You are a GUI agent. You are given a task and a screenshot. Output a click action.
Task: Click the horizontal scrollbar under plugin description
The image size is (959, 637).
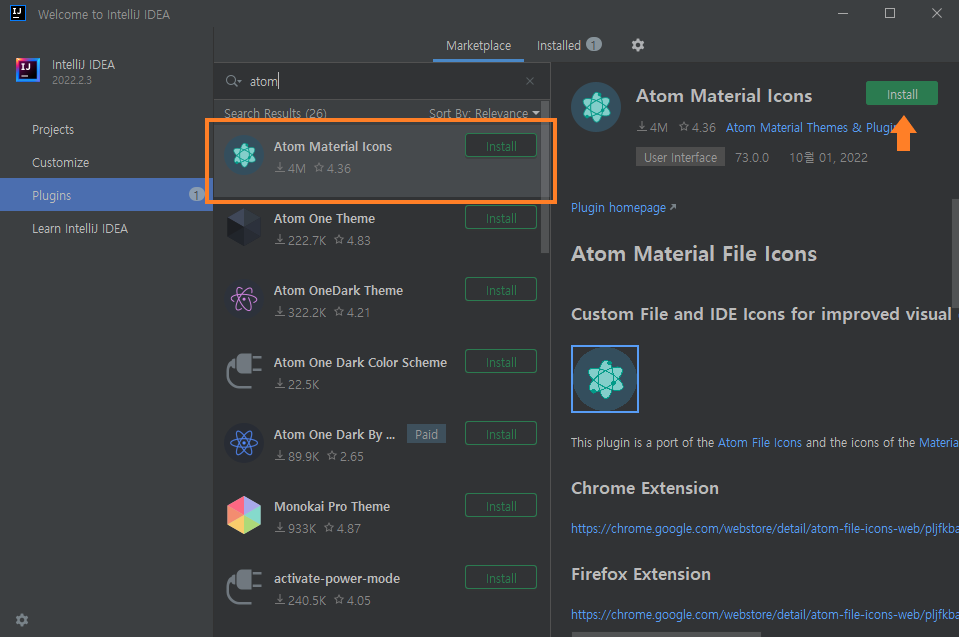[665, 635]
